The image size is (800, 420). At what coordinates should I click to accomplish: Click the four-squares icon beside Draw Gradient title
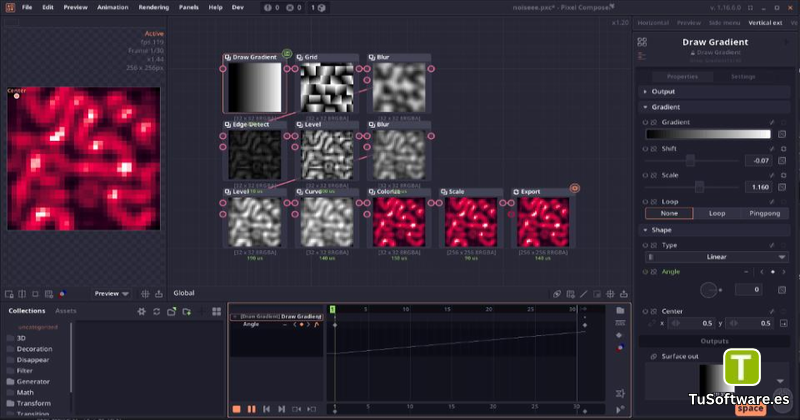point(642,42)
